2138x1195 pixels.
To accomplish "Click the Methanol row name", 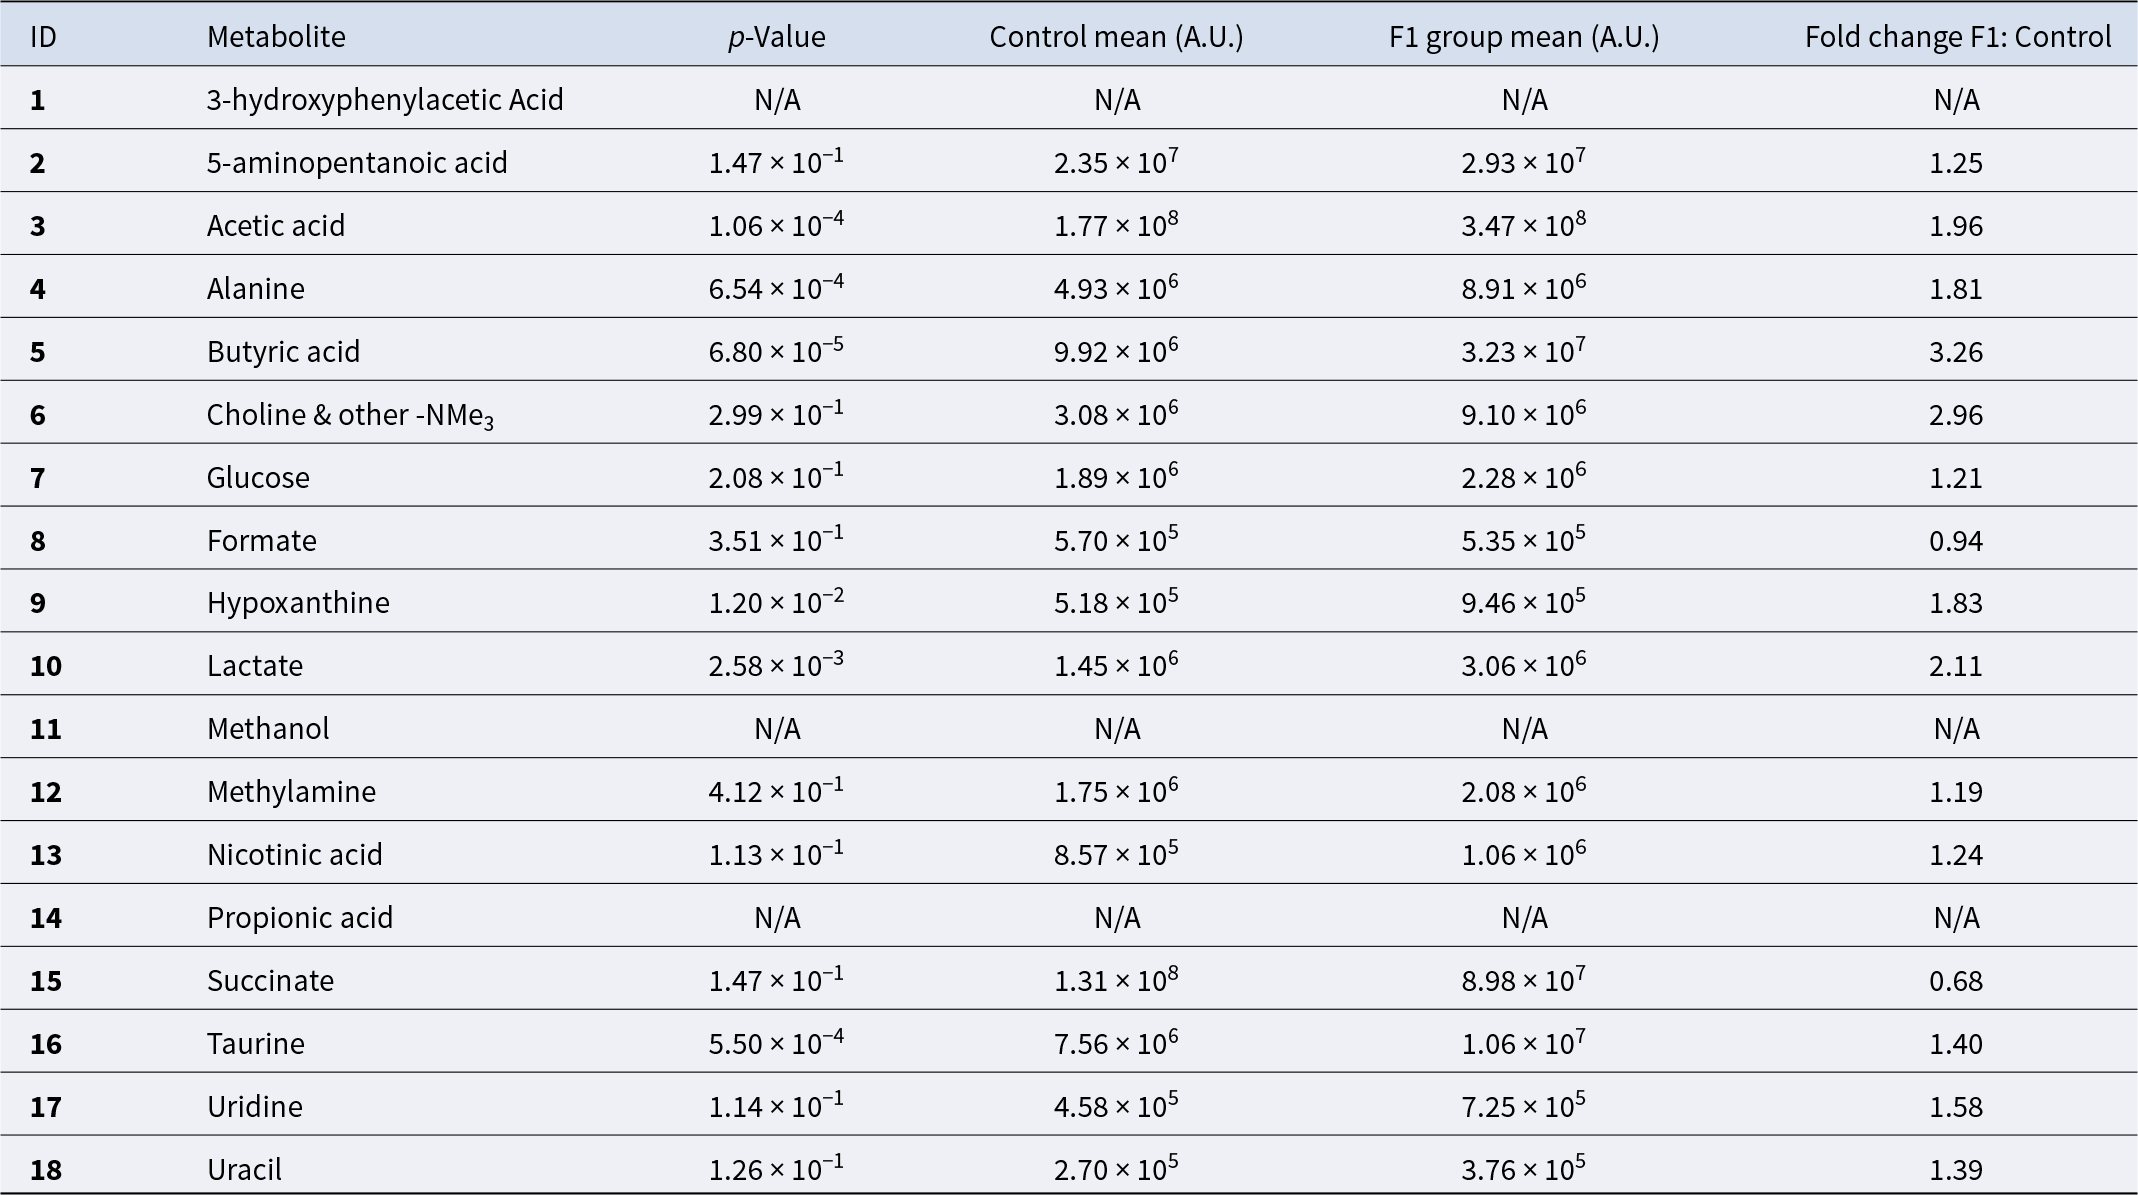I will pyautogui.click(x=268, y=729).
